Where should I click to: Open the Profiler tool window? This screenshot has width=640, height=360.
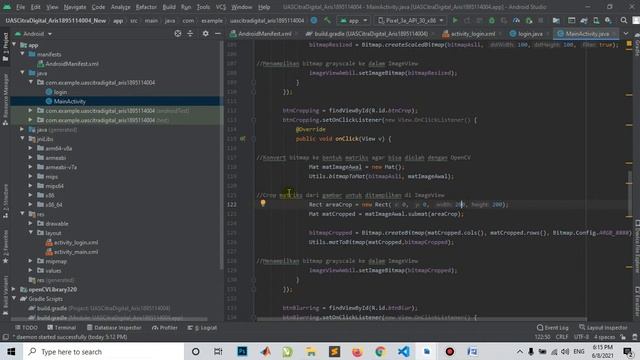[164, 328]
